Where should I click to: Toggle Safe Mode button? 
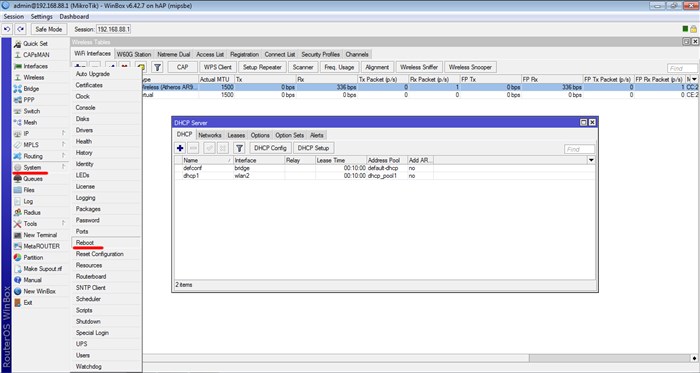click(49, 29)
